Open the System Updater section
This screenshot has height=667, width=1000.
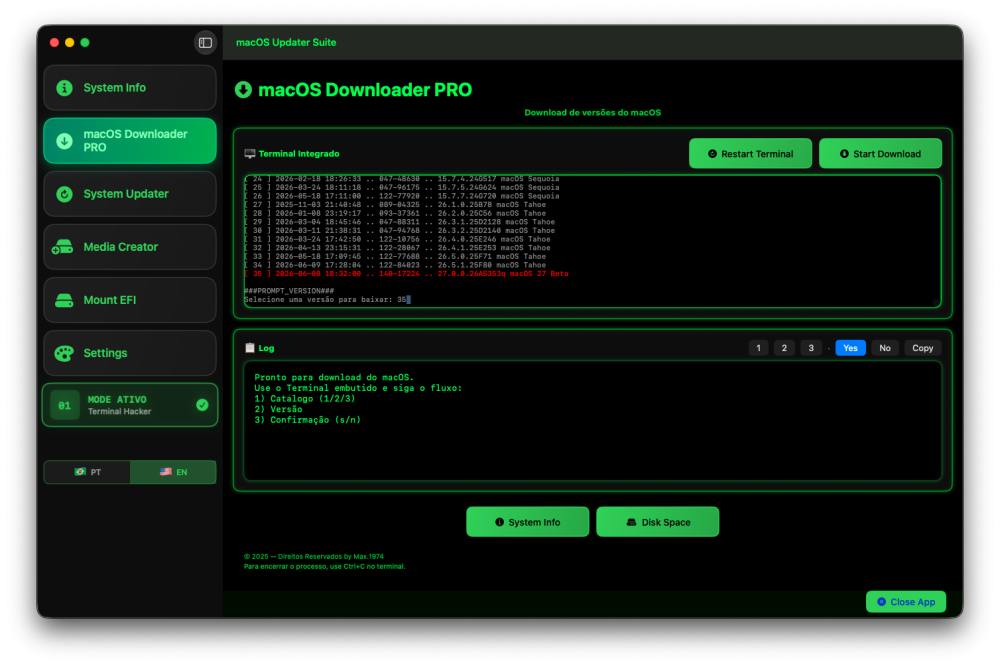pos(130,194)
